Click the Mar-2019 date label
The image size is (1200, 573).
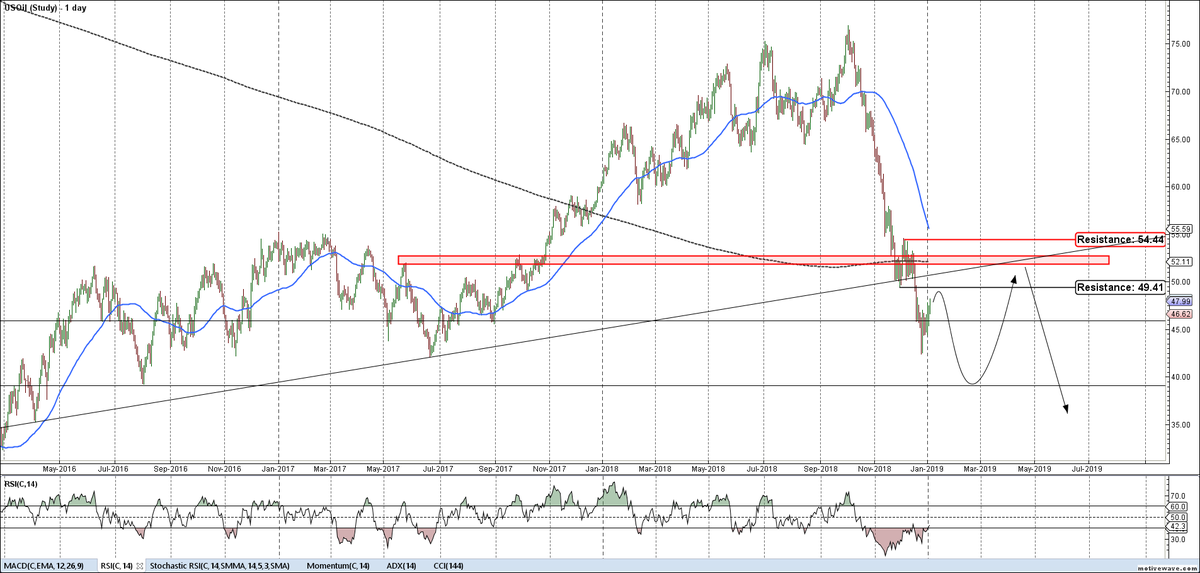(980, 468)
